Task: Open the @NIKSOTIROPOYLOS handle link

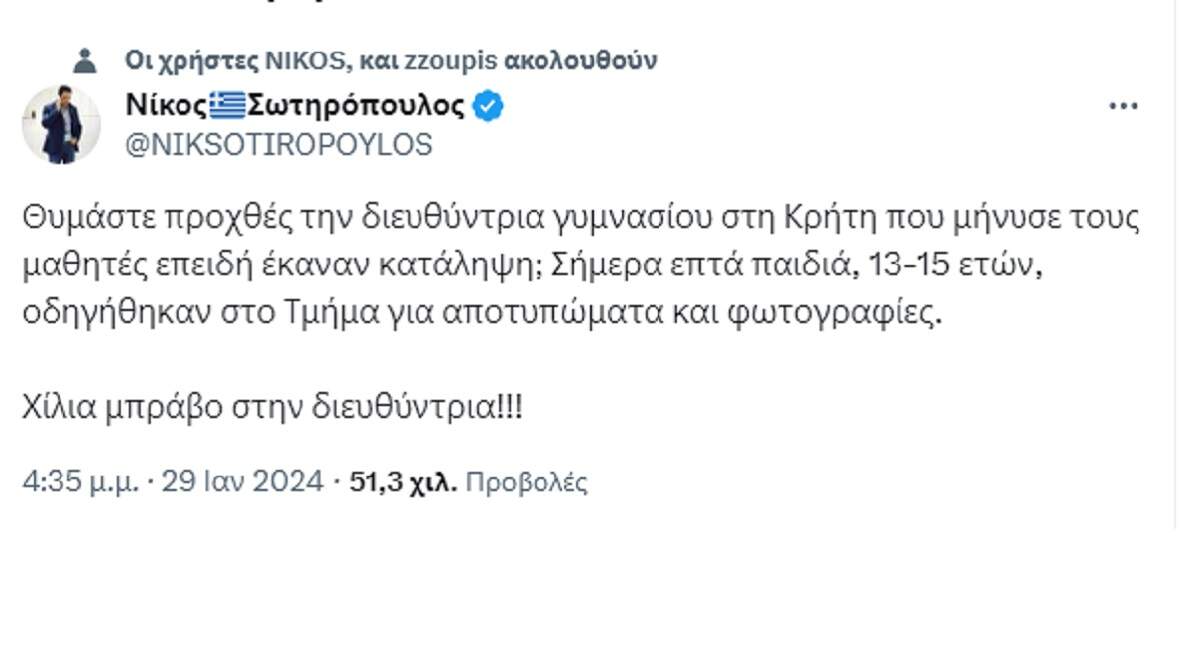Action: tap(279, 145)
